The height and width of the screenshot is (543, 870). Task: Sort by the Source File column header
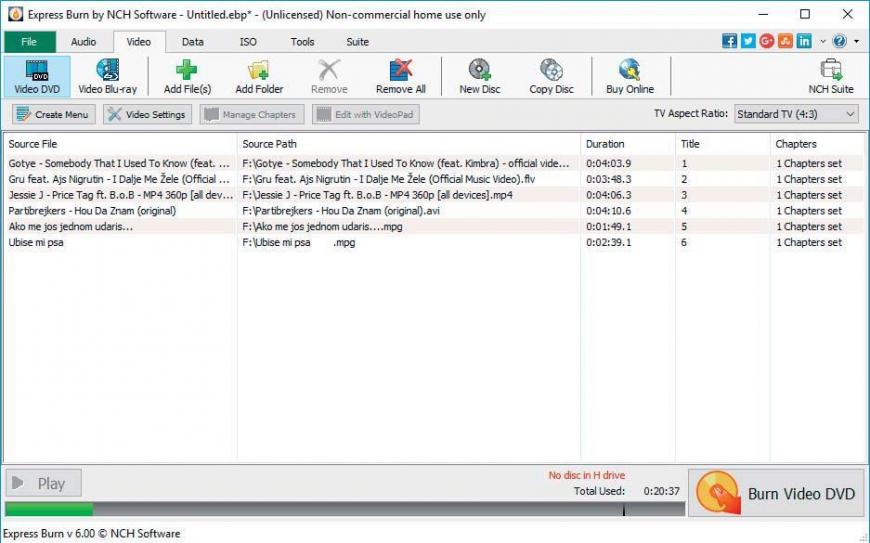pos(120,144)
